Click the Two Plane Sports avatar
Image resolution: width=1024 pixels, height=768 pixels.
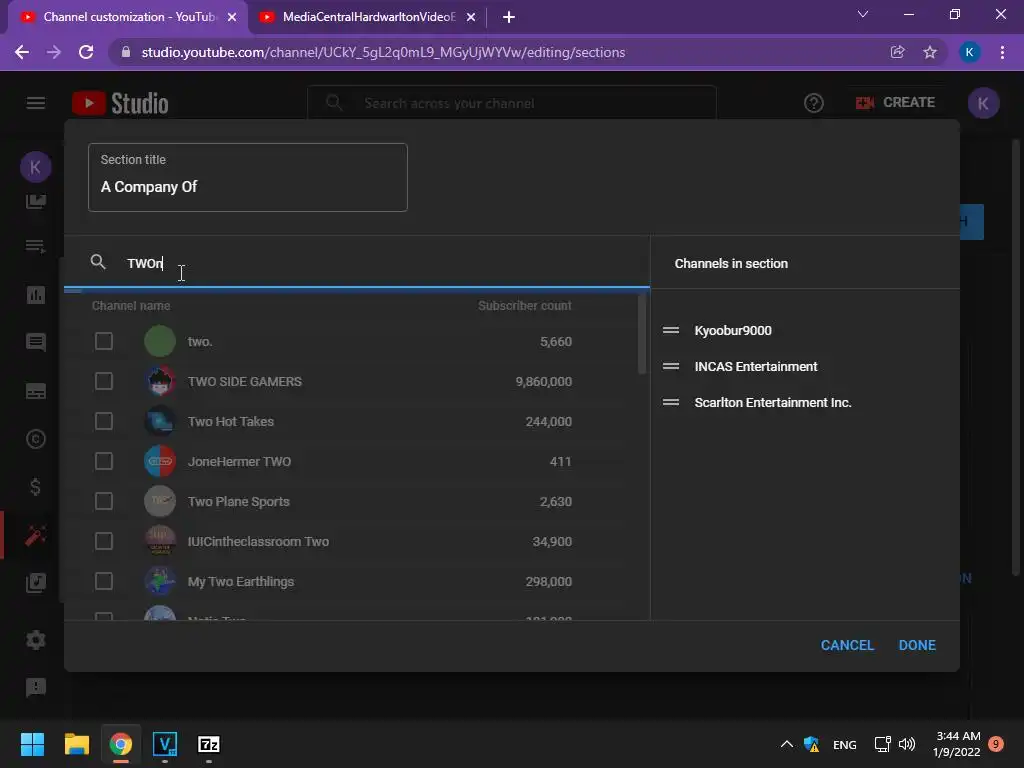coord(160,502)
